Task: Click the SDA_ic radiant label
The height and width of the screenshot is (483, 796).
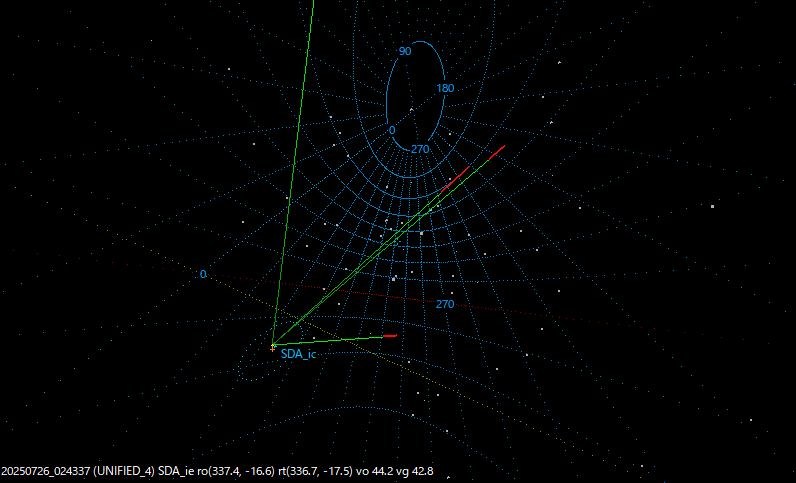Action: [x=298, y=354]
